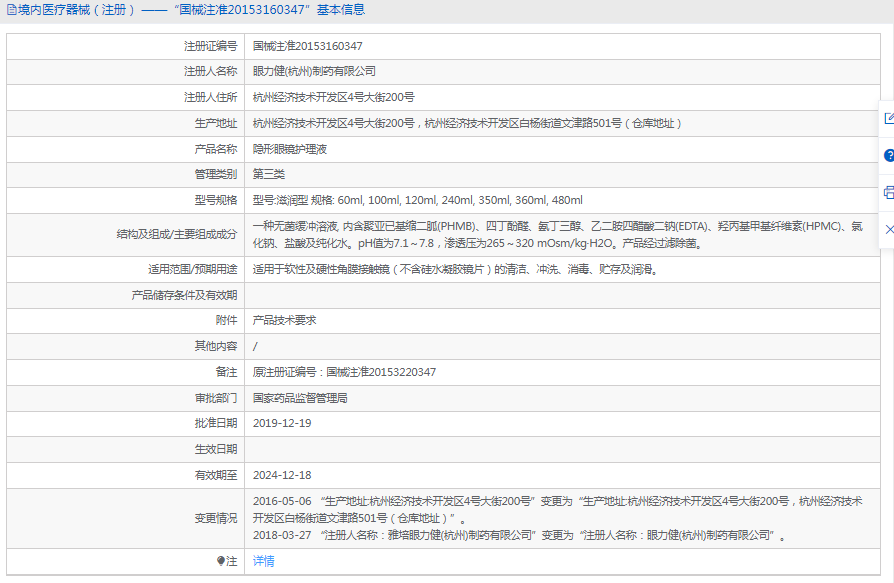894x583 pixels.
Task: Open the 产品技术要求 attachment
Action: [285, 320]
